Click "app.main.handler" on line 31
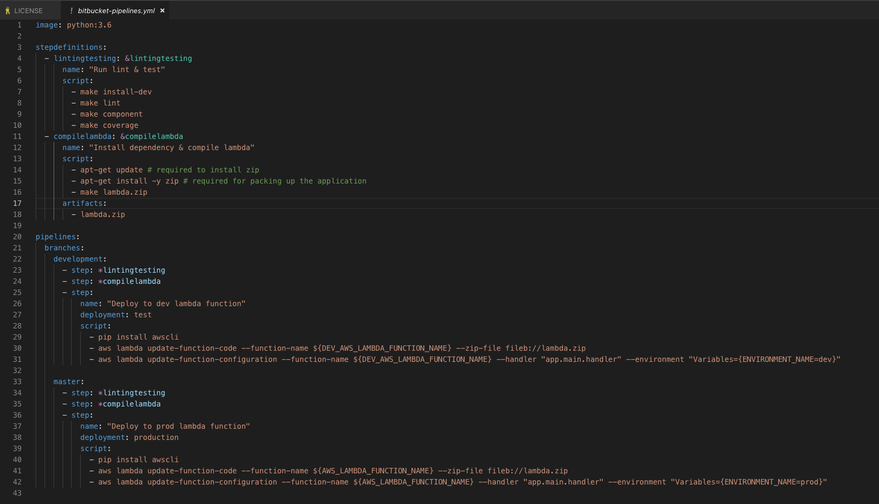 click(581, 359)
